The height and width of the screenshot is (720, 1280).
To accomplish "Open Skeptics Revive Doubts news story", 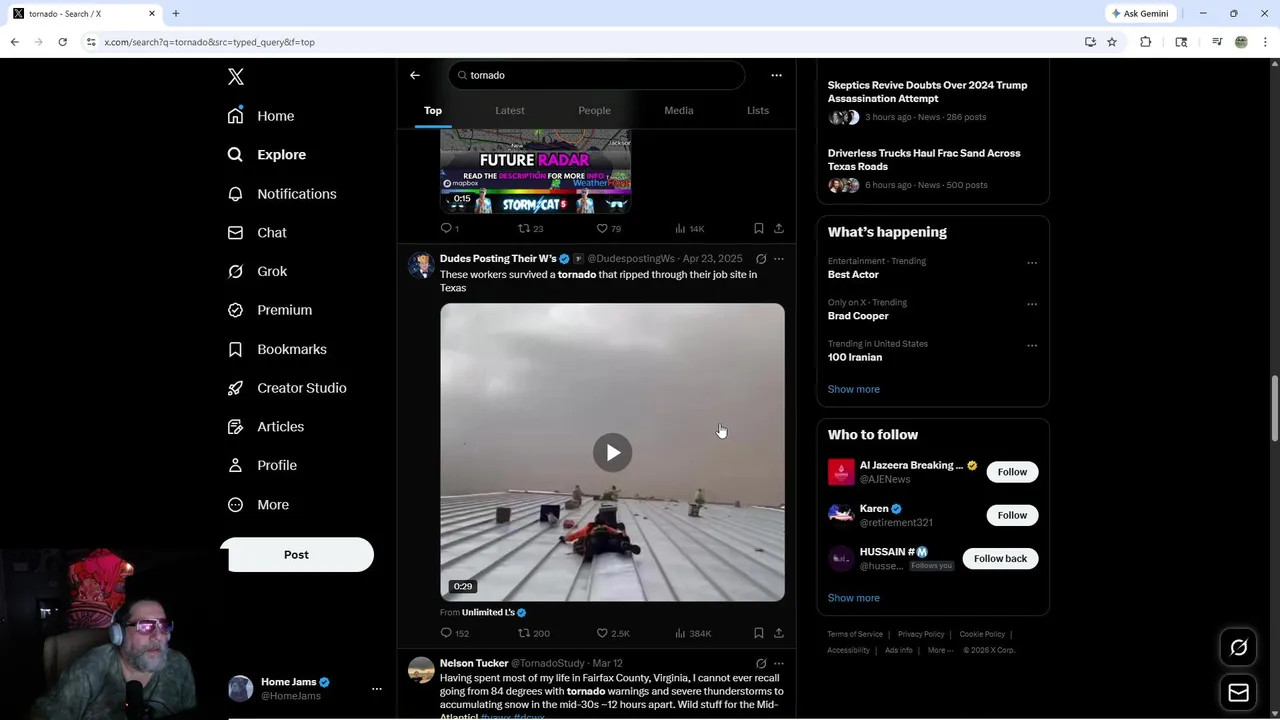I will [x=927, y=92].
